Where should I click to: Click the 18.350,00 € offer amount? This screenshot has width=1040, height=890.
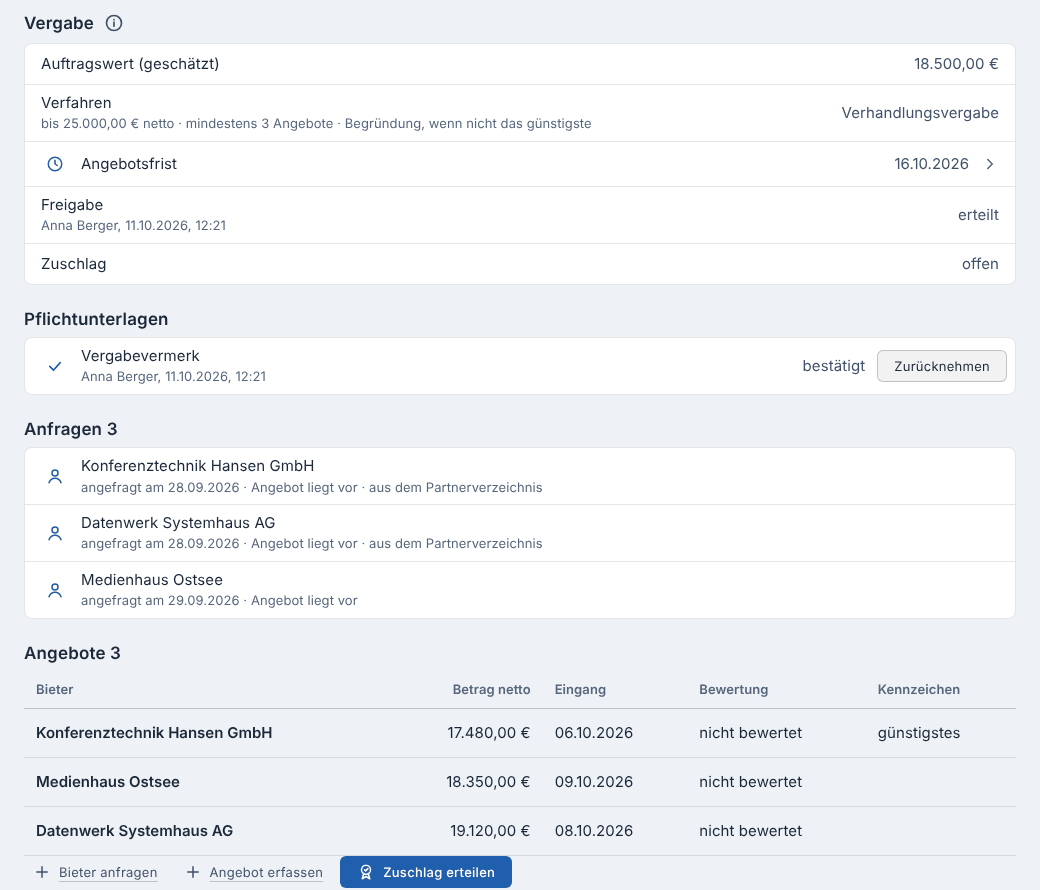tap(488, 782)
